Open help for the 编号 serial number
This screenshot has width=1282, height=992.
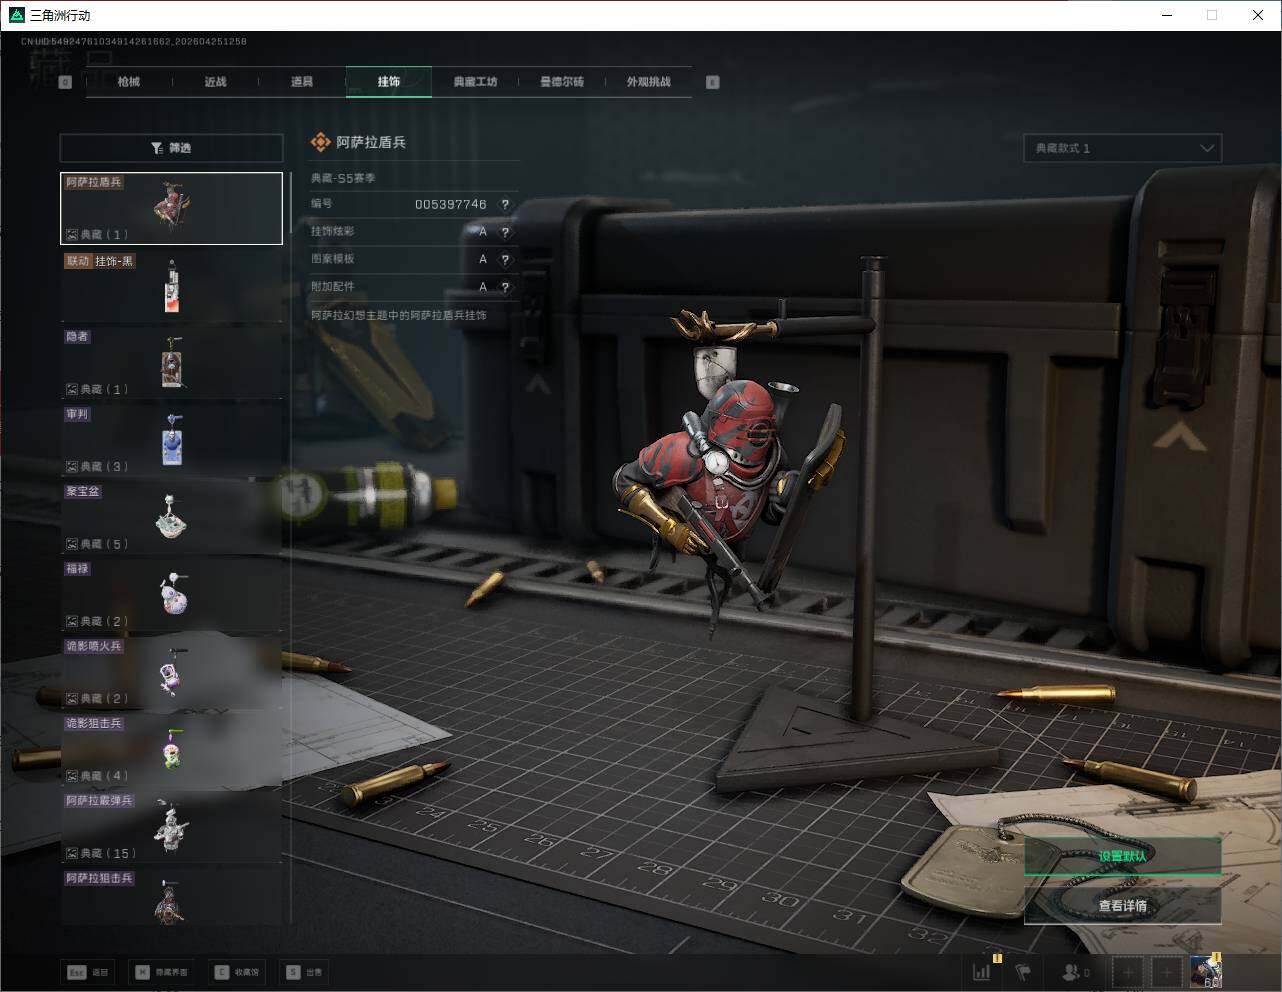[505, 204]
